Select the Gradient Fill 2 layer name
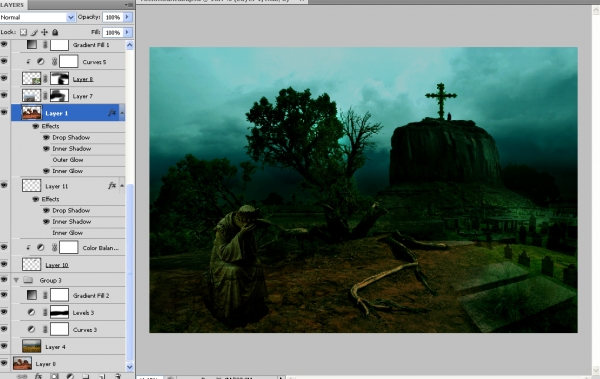Image resolution: width=600 pixels, height=379 pixels. (91, 296)
